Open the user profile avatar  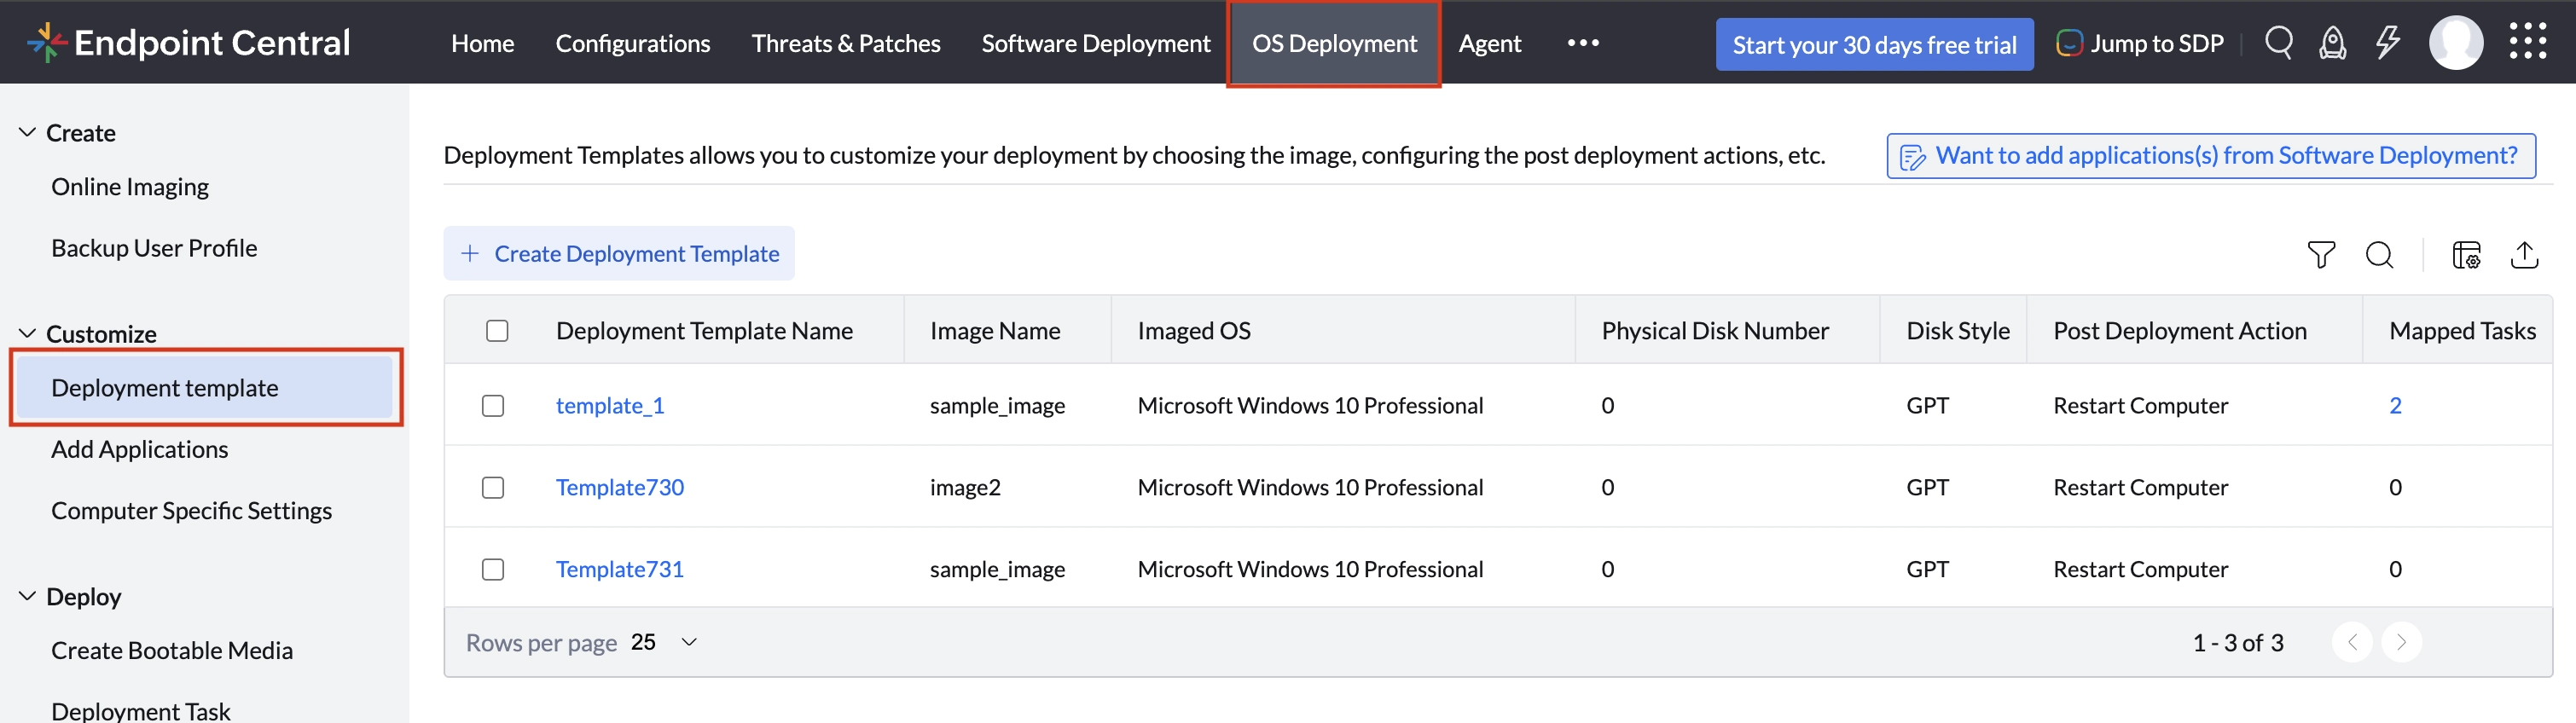(x=2456, y=42)
